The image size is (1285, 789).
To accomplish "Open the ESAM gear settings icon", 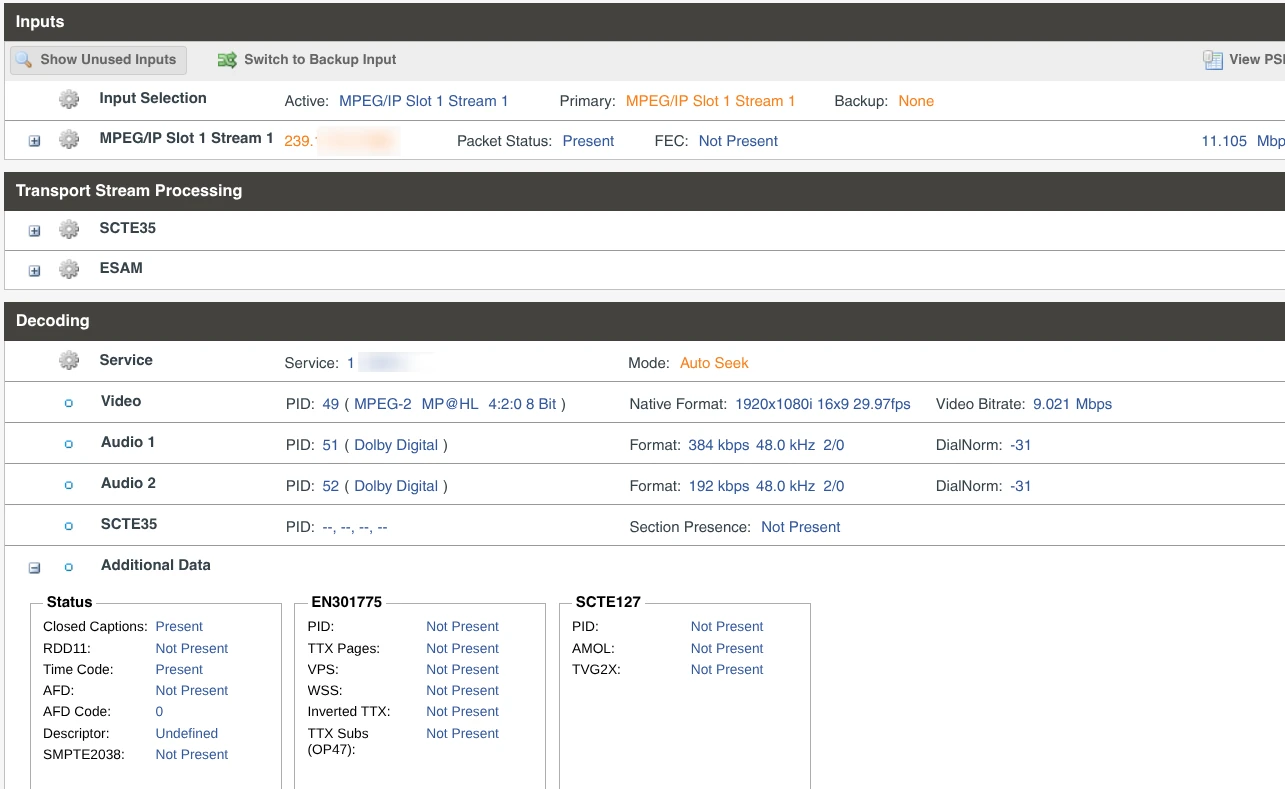I will pos(68,270).
